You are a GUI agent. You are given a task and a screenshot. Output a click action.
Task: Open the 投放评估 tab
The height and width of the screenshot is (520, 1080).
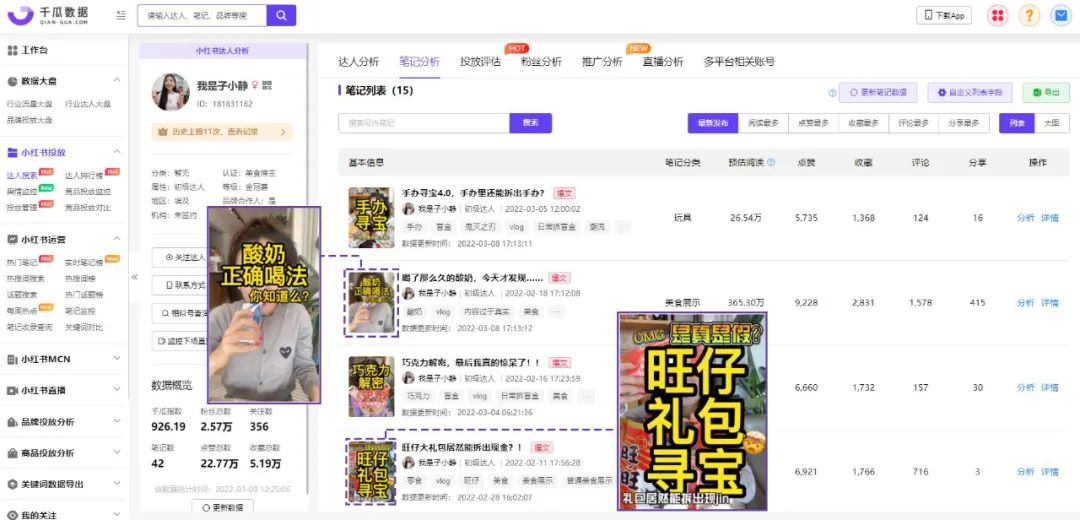point(480,61)
